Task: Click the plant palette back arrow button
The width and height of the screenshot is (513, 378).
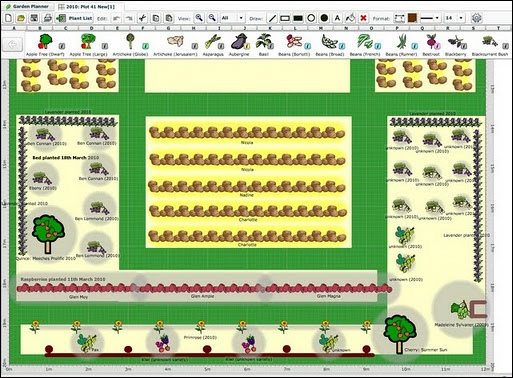Action: (x=13, y=44)
